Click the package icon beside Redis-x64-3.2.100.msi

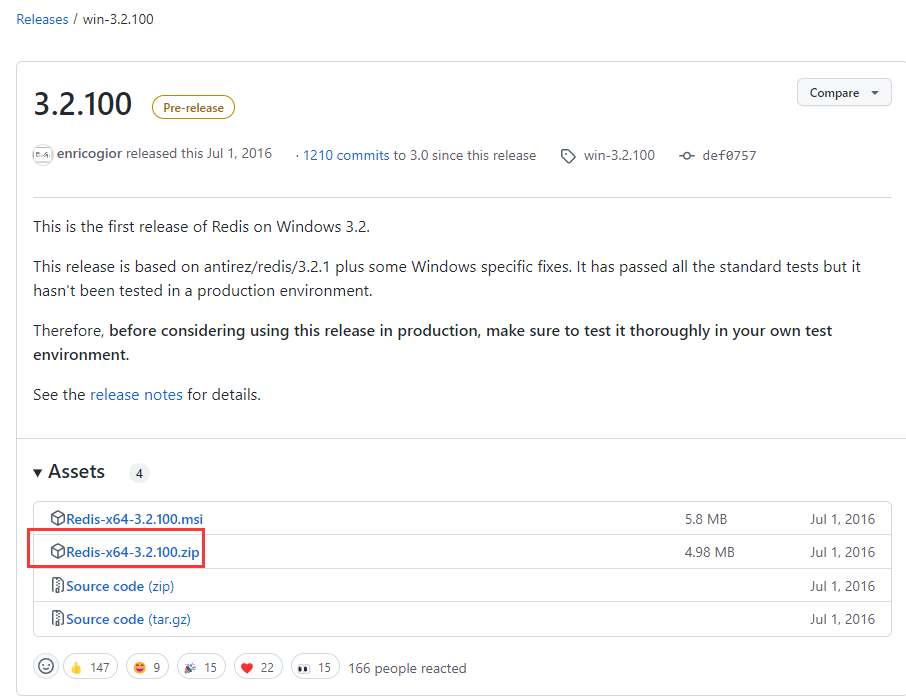point(58,519)
